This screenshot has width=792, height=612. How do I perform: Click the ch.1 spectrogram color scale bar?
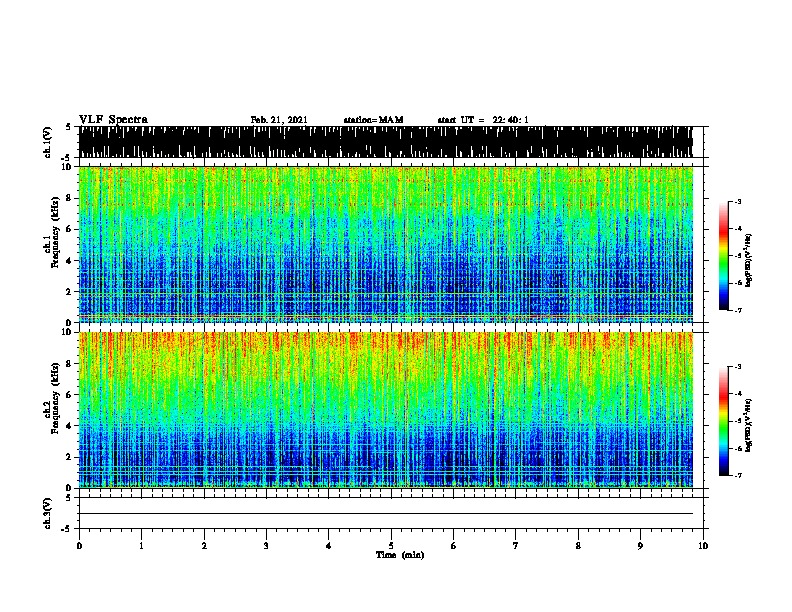click(724, 256)
